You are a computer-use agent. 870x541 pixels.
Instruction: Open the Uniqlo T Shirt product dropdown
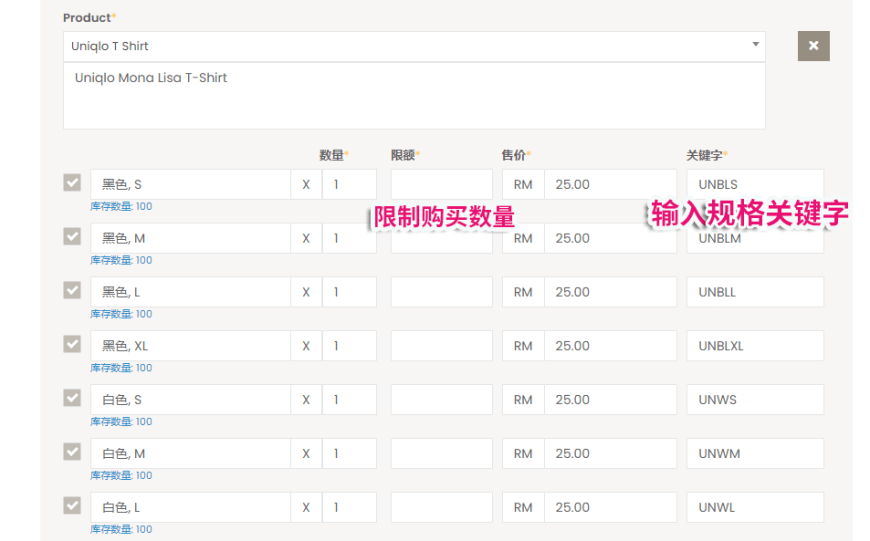pos(414,46)
